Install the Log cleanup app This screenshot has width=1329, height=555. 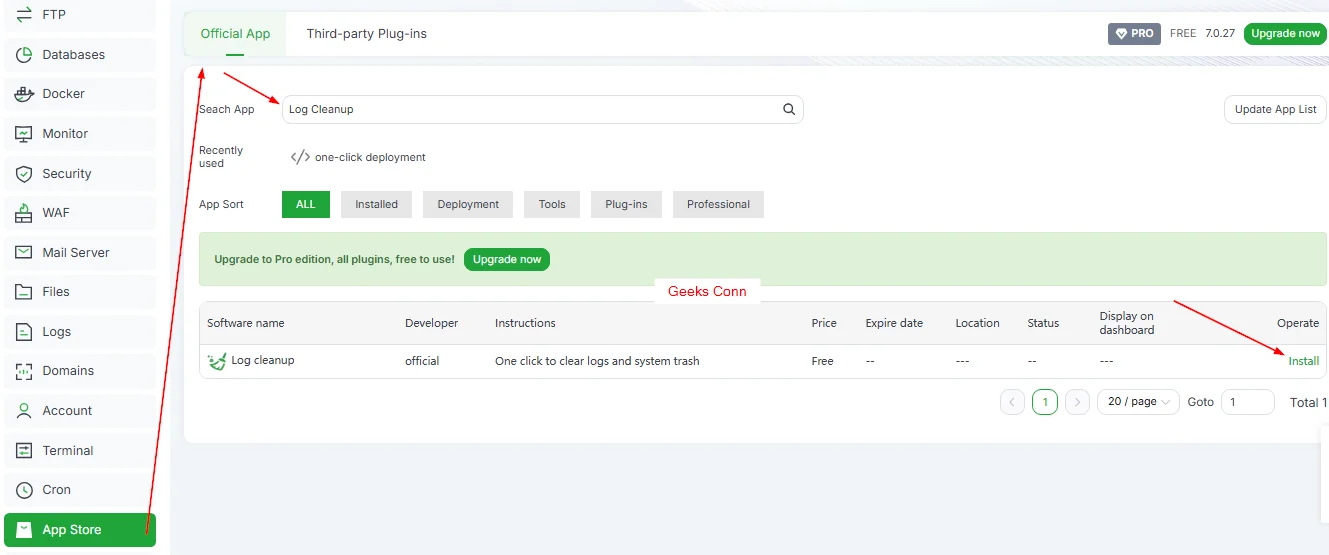(x=1303, y=361)
